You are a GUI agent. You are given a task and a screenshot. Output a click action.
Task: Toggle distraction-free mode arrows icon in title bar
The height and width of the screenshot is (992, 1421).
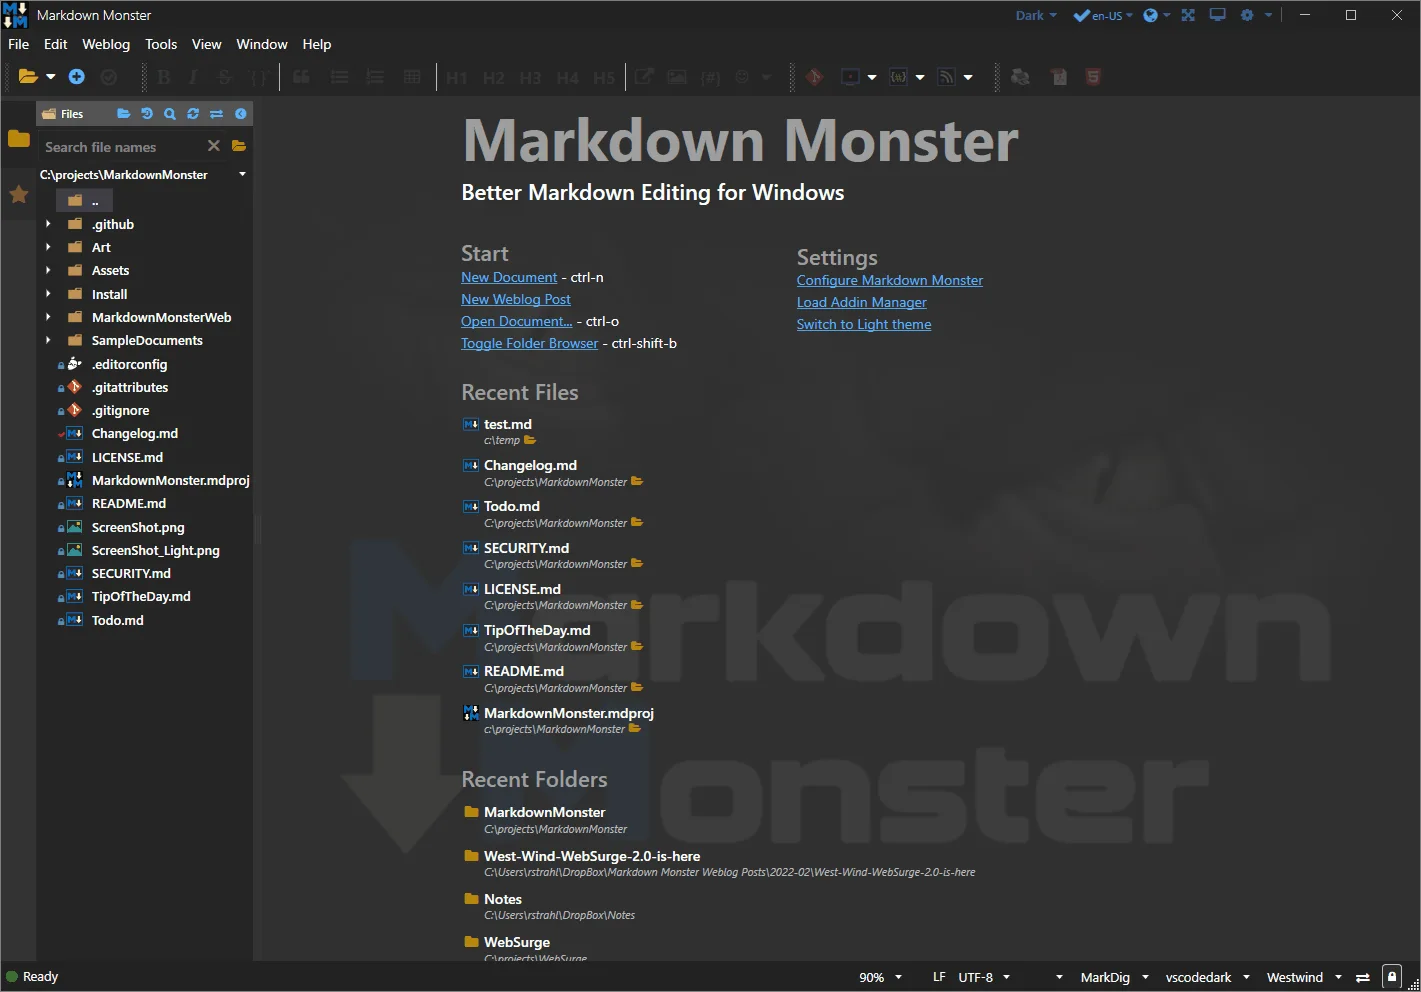(x=1188, y=15)
